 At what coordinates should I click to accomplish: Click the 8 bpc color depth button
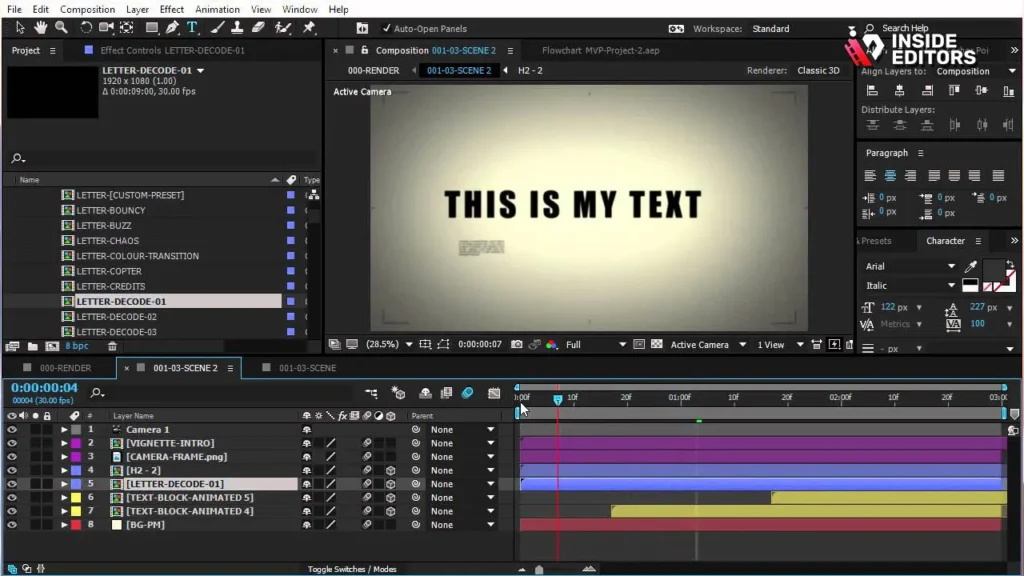[76, 346]
